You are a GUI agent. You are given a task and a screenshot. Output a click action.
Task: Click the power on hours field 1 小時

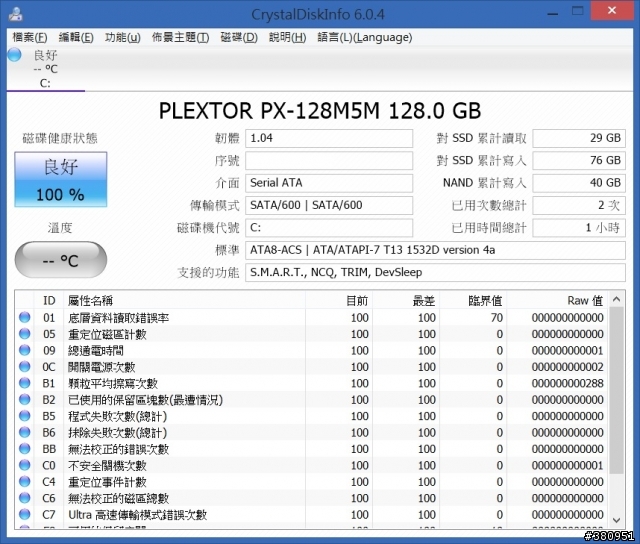[x=579, y=228]
